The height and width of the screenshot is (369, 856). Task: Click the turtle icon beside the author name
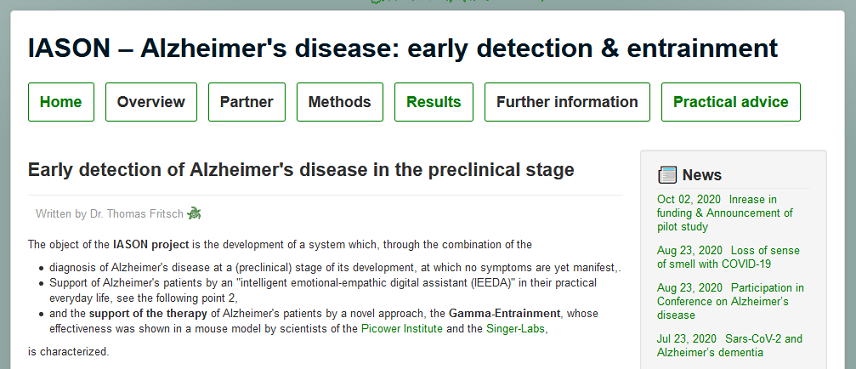click(194, 213)
